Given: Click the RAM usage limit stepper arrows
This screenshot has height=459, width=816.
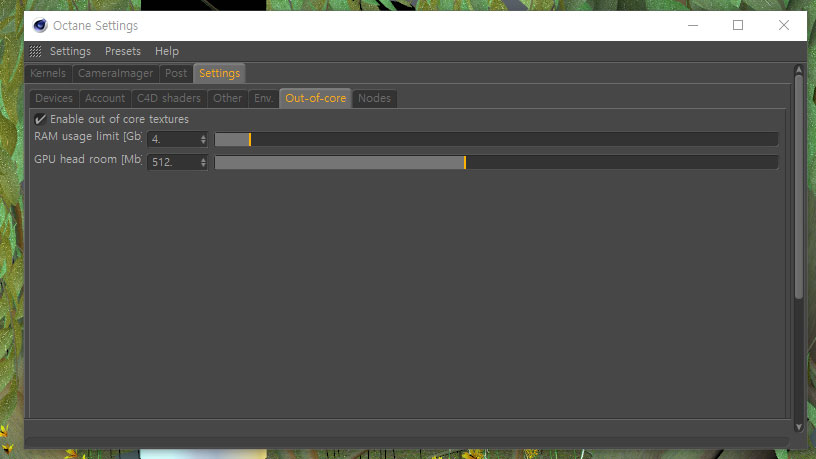Looking at the screenshot, I should (203, 139).
